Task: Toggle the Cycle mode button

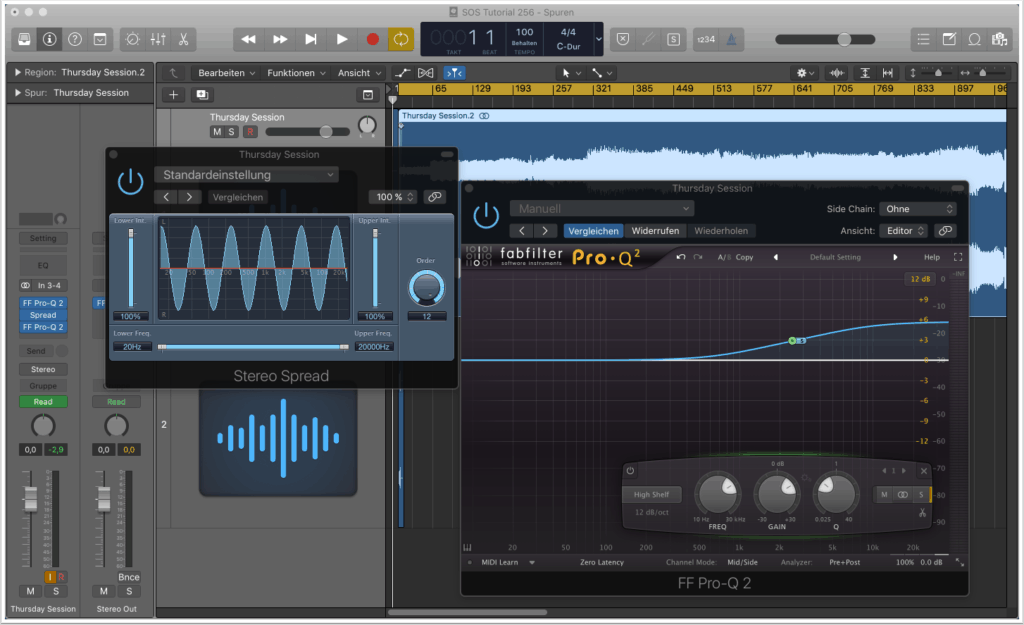Action: click(400, 39)
